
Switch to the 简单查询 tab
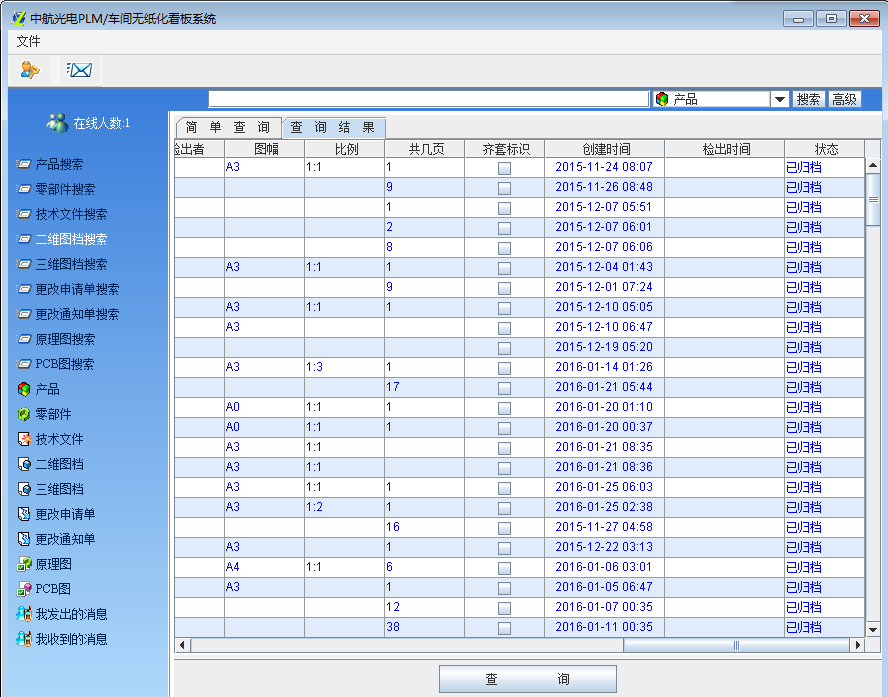(227, 128)
